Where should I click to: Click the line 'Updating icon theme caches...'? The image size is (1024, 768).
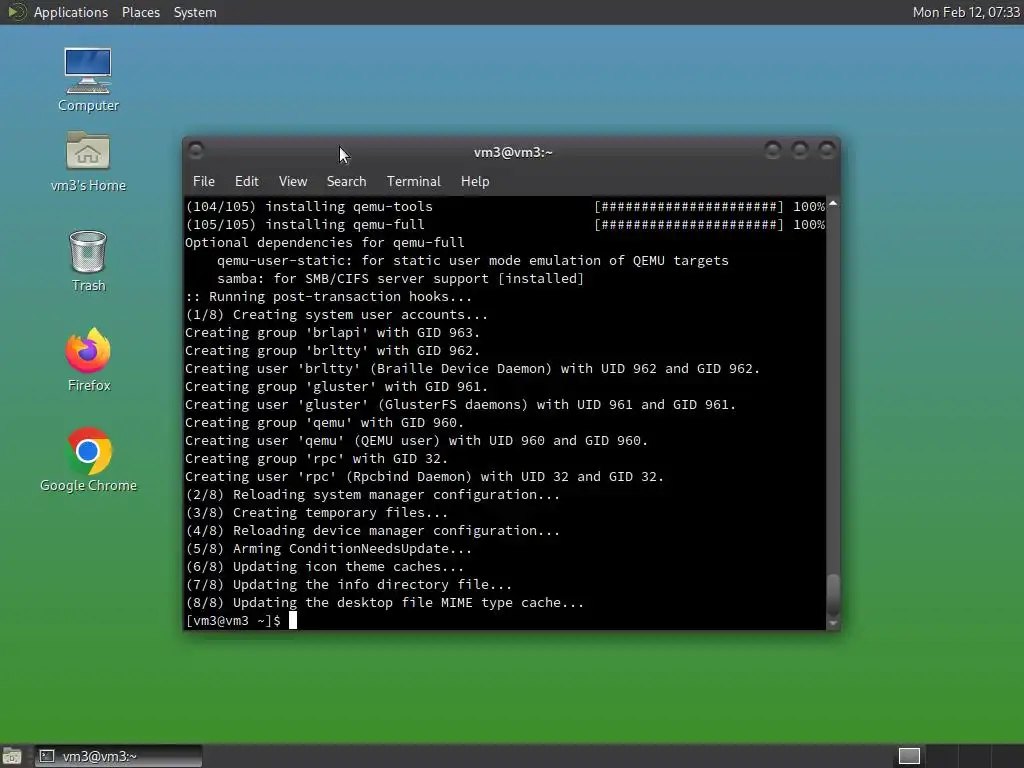(x=325, y=567)
